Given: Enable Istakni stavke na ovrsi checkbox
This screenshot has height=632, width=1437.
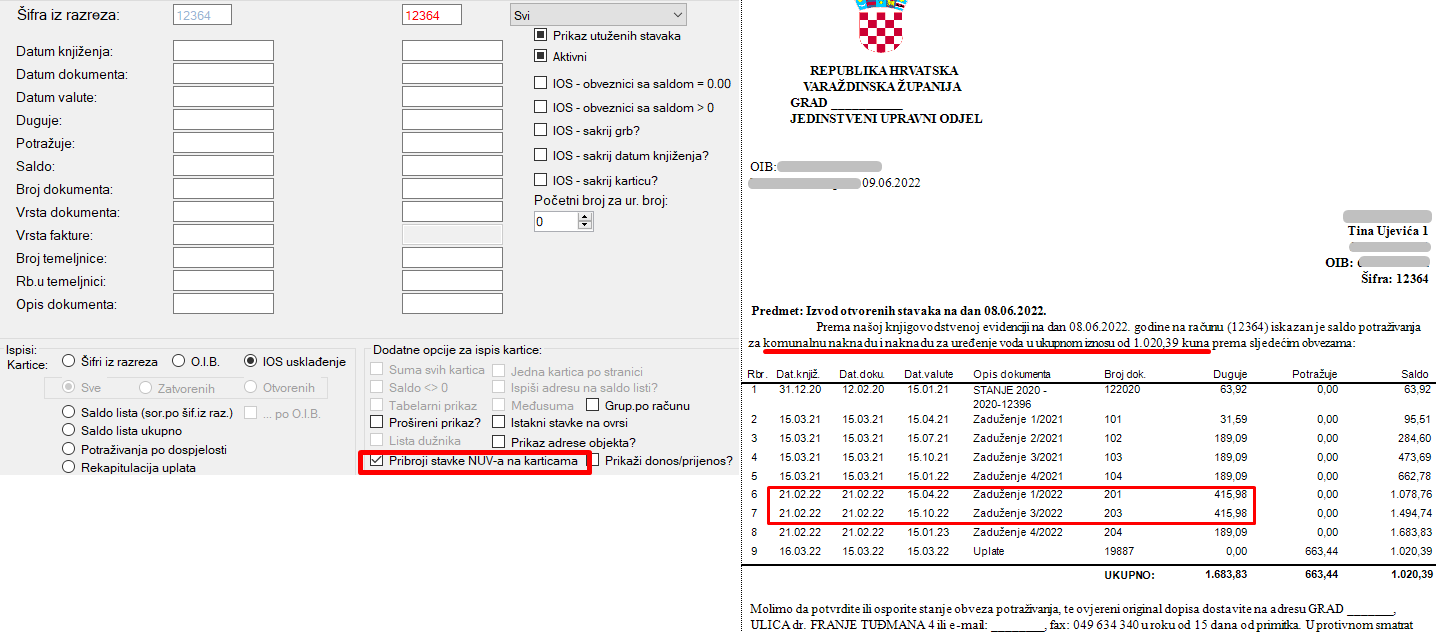Looking at the screenshot, I should [x=499, y=423].
